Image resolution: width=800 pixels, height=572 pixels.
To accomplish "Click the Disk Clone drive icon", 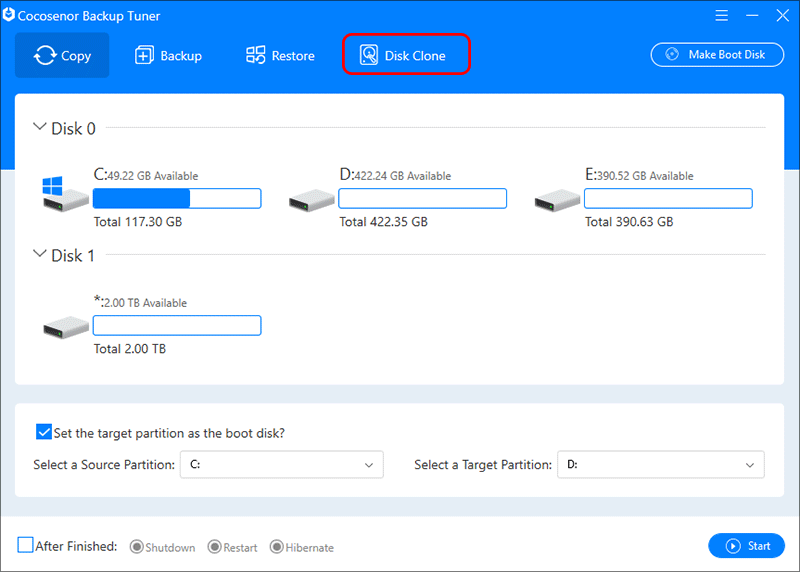I will 369,55.
